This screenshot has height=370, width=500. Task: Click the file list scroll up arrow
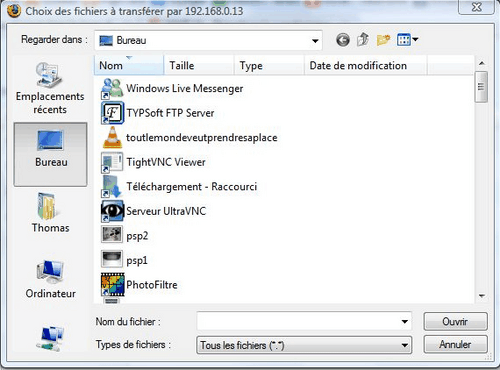point(481,63)
